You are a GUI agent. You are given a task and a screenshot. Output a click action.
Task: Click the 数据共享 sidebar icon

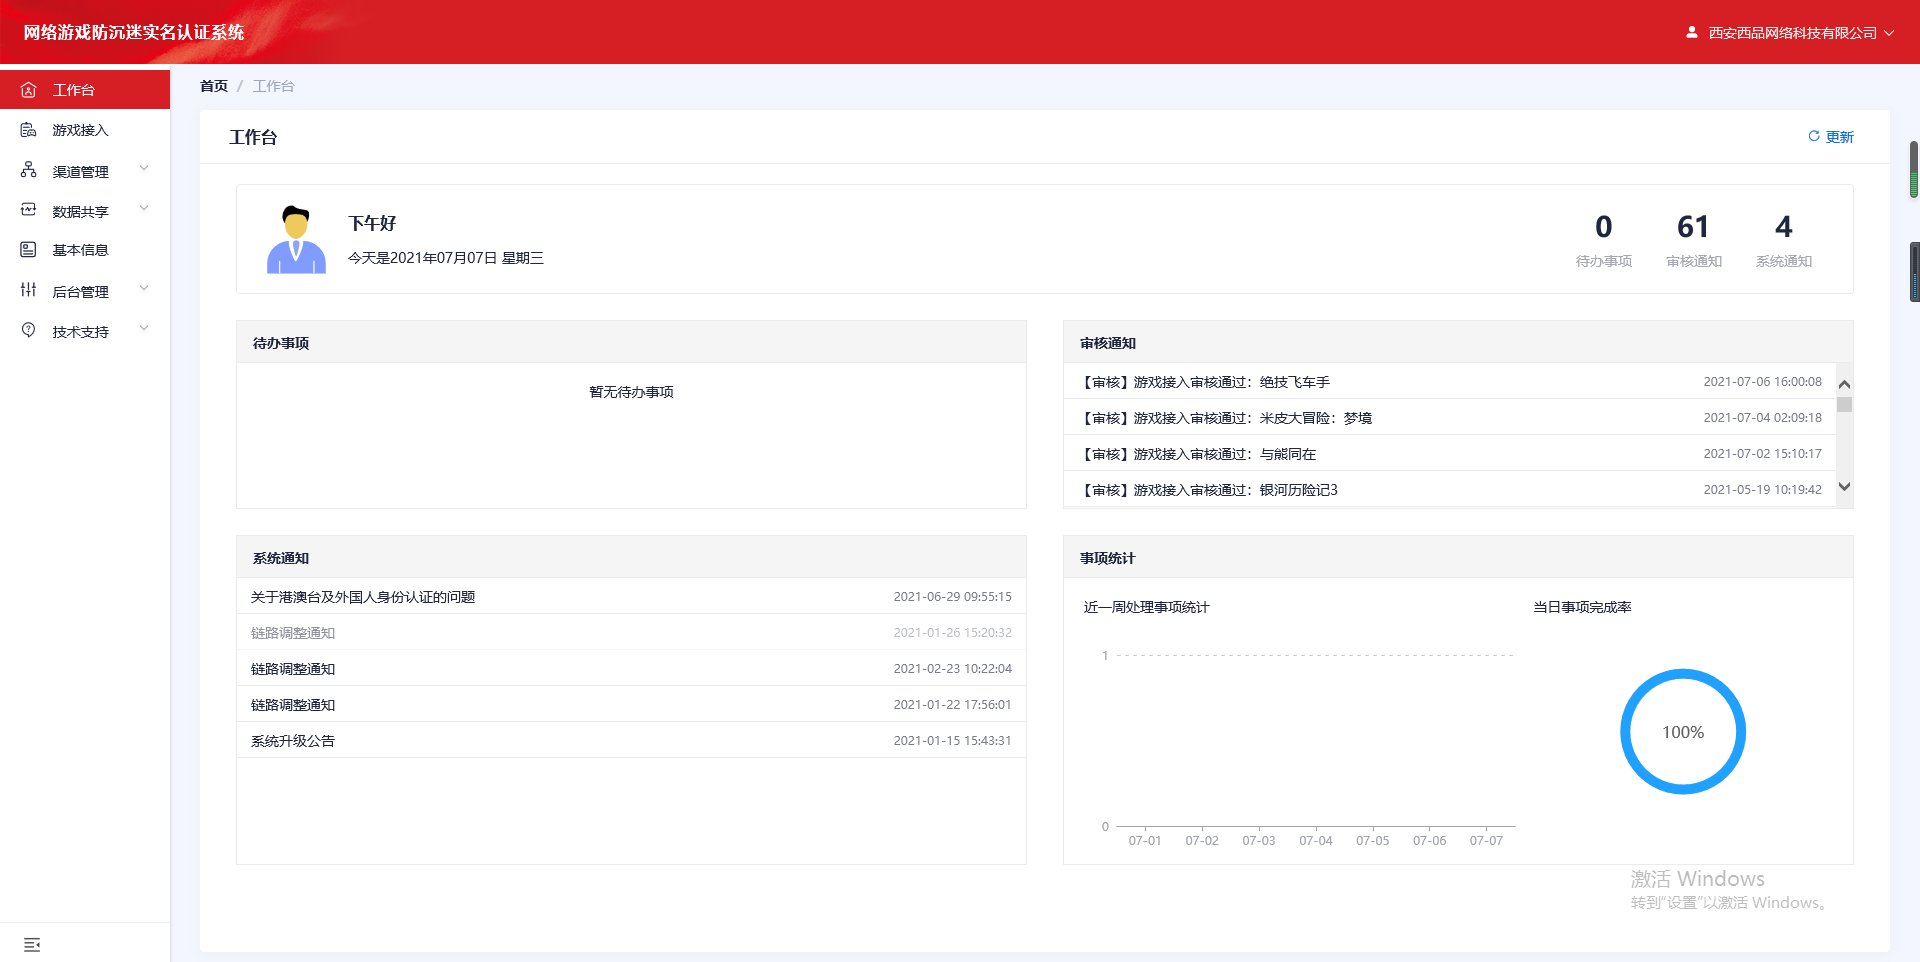pyautogui.click(x=29, y=210)
